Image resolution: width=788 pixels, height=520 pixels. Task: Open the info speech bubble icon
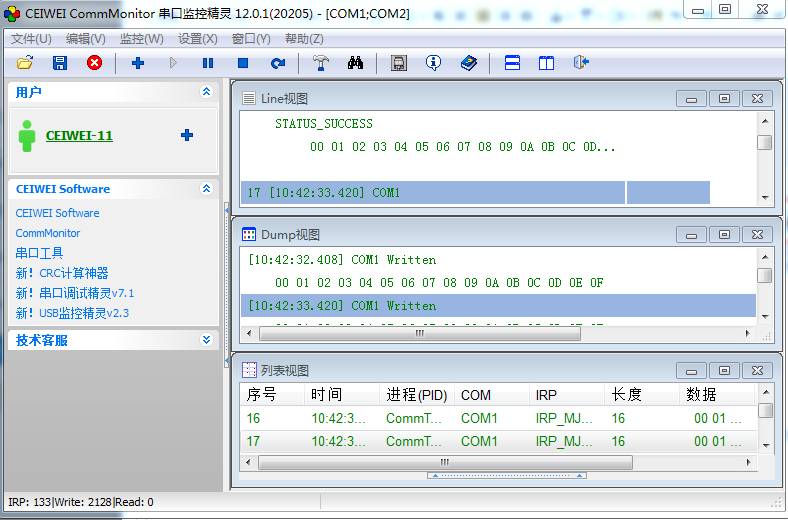[x=433, y=63]
